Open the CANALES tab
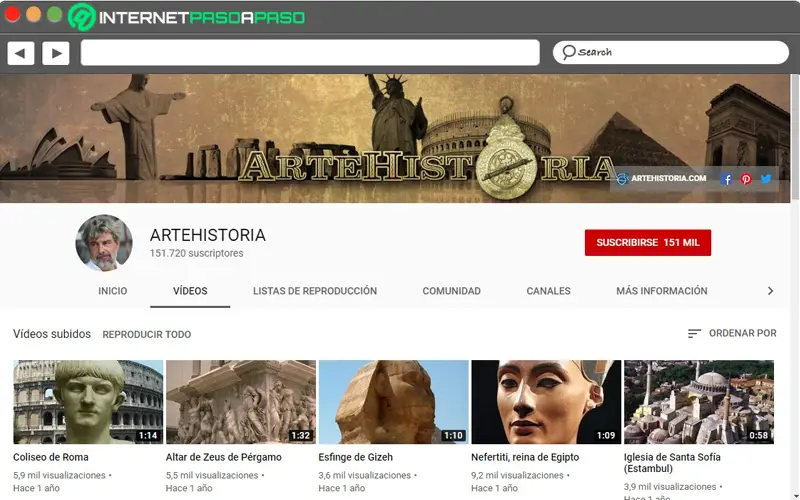Image resolution: width=800 pixels, height=500 pixels. tap(548, 291)
